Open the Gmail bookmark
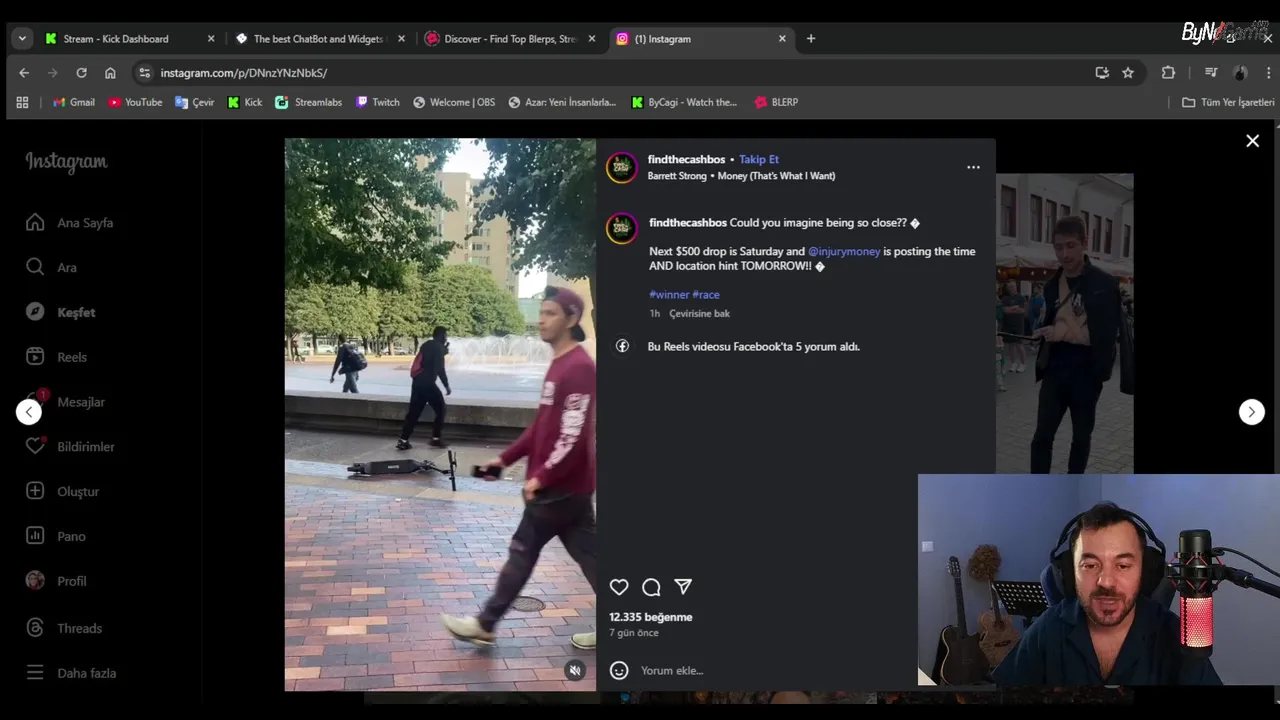 (x=74, y=102)
